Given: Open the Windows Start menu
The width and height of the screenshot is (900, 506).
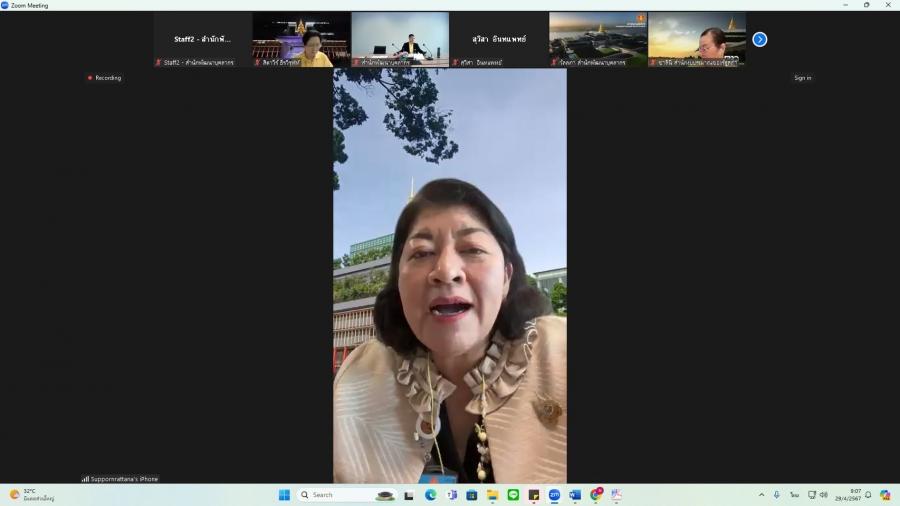Looking at the screenshot, I should pos(284,495).
